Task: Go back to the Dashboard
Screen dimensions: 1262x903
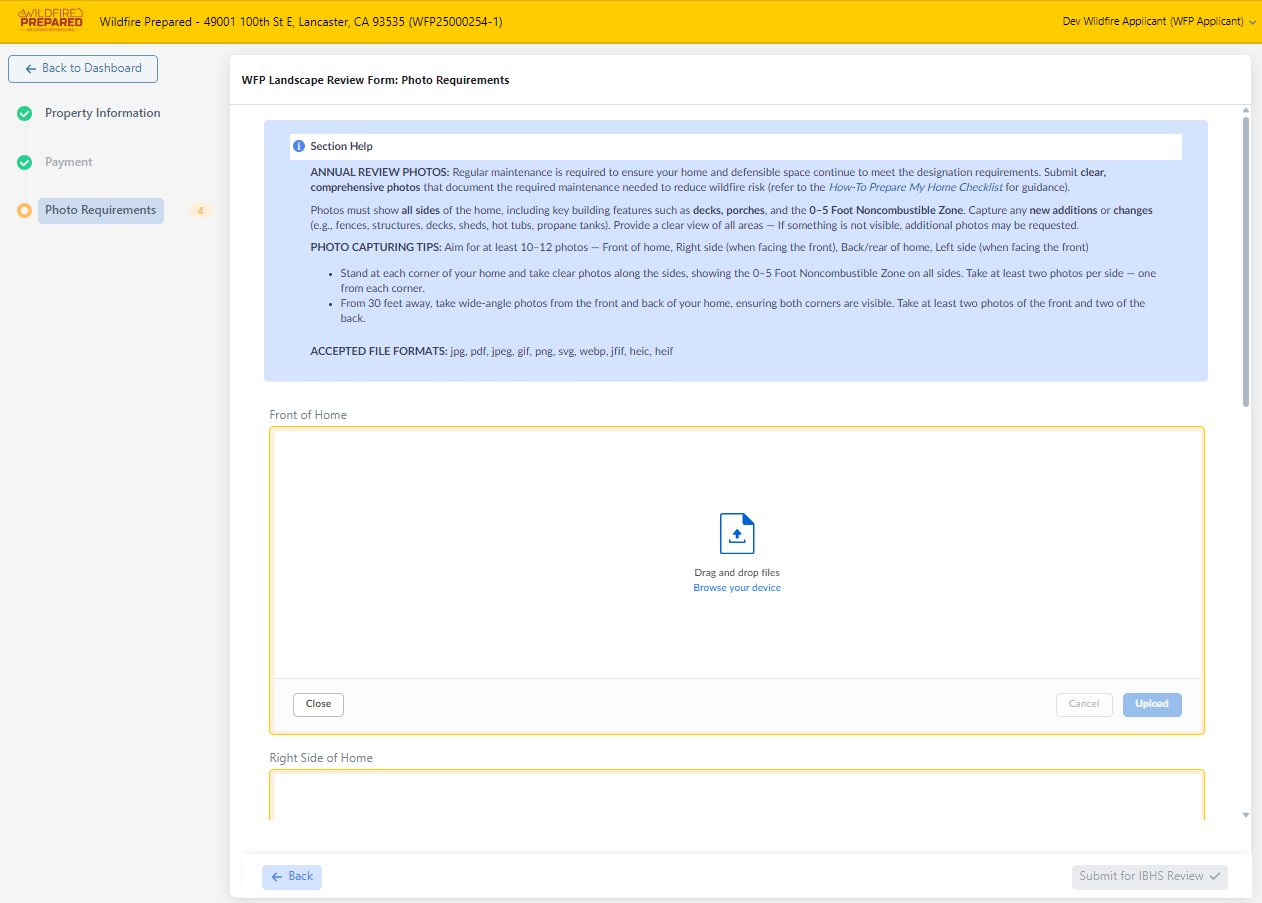Action: pos(83,69)
